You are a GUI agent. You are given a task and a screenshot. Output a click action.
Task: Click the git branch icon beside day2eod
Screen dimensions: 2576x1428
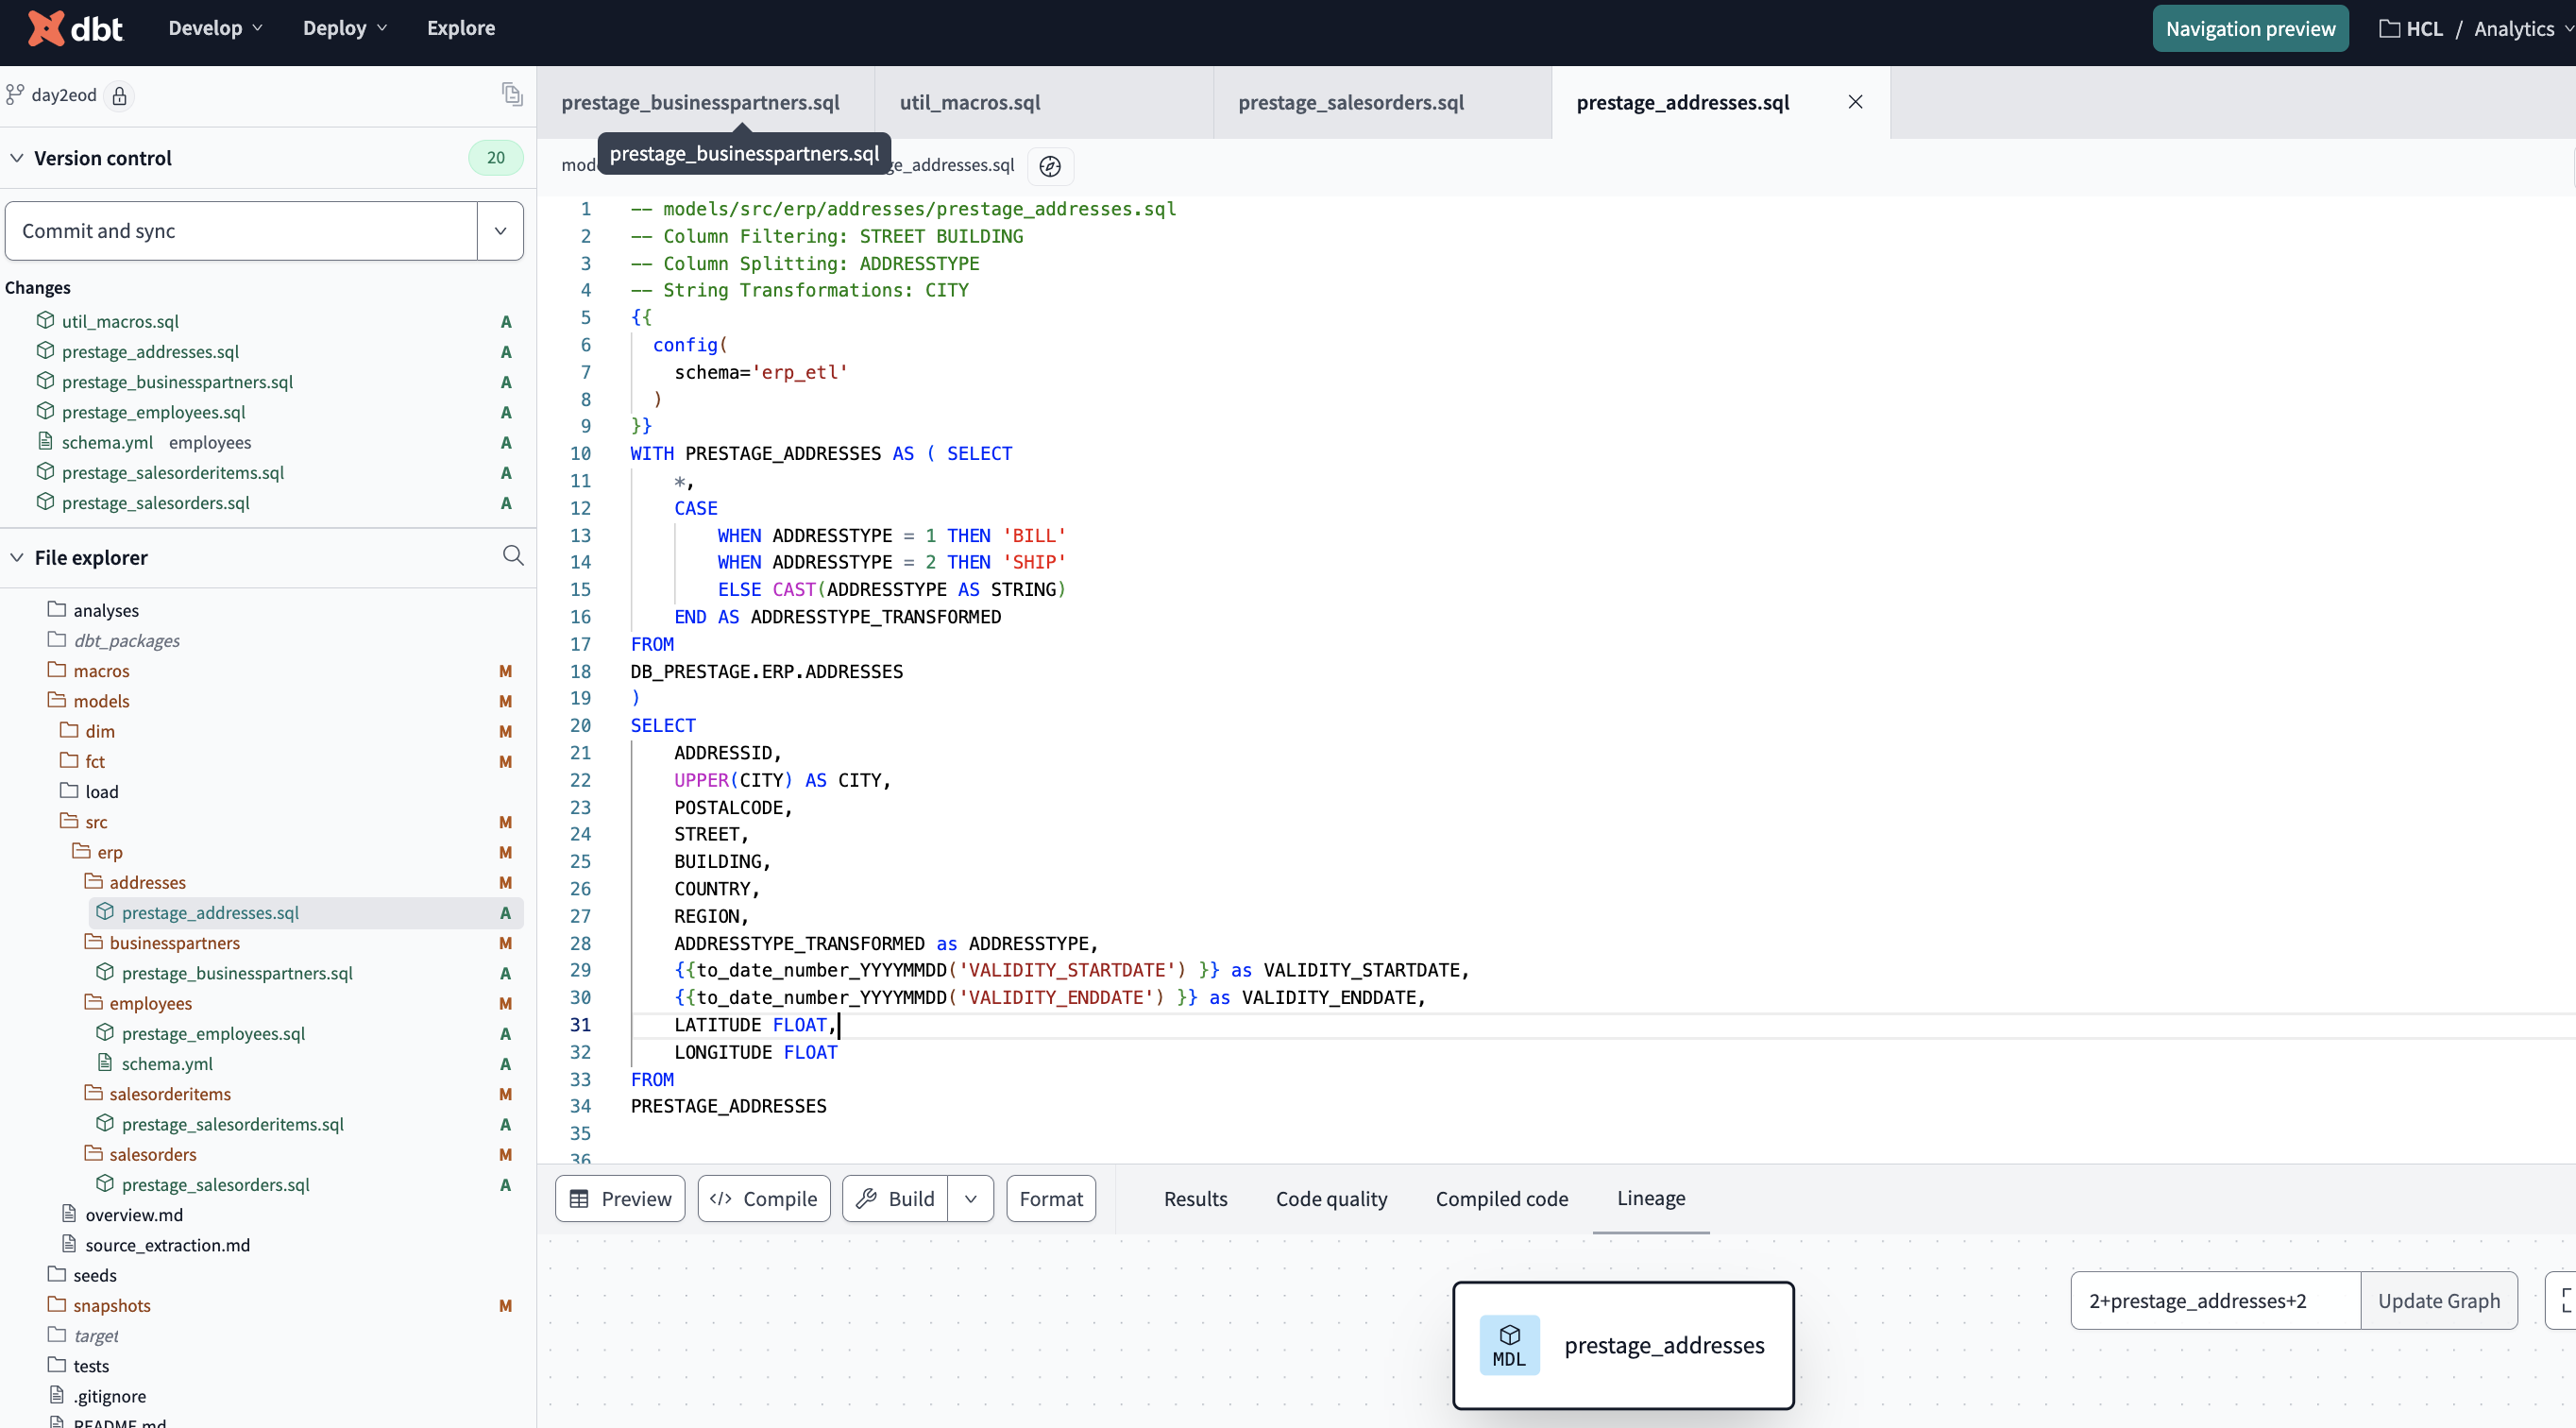pos(14,95)
